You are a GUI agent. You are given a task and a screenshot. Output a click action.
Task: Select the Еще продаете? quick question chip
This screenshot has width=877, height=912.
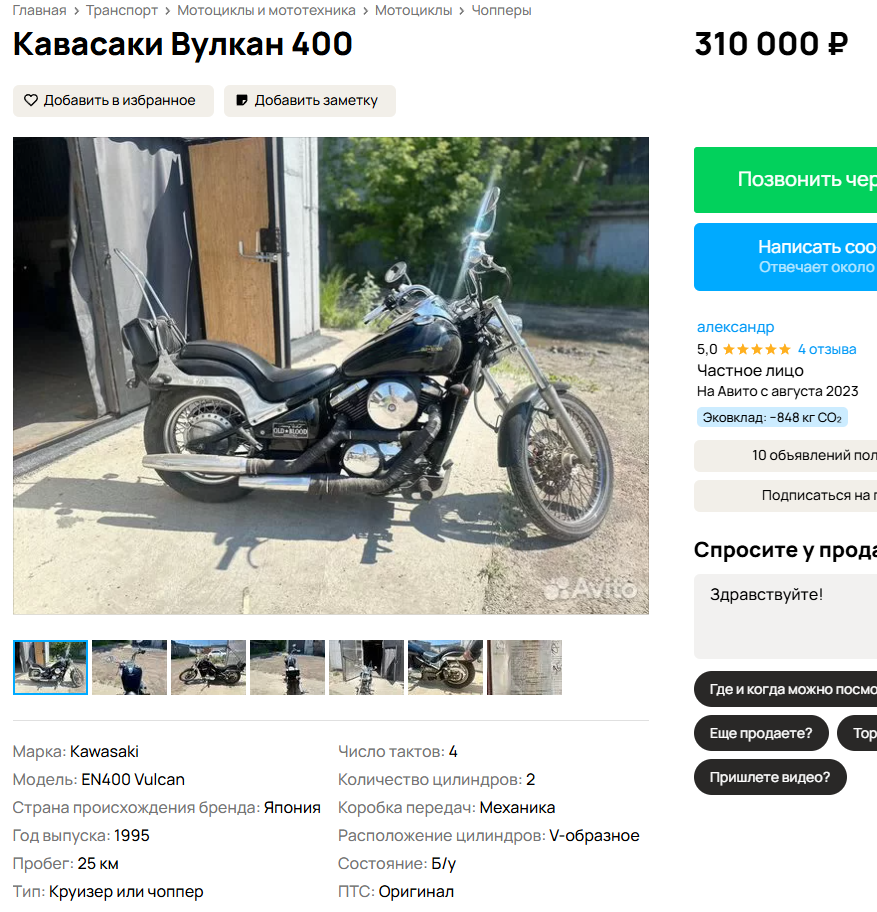[761, 733]
